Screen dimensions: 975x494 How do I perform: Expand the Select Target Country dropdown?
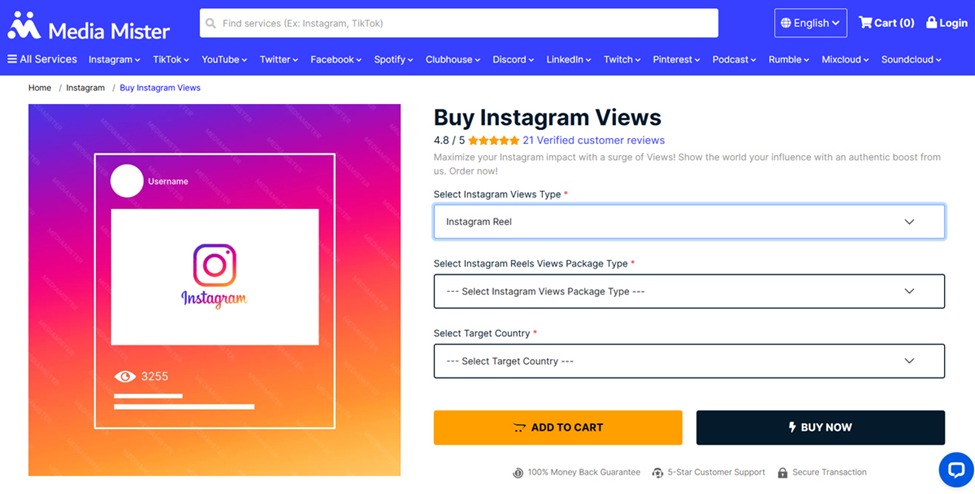click(689, 361)
